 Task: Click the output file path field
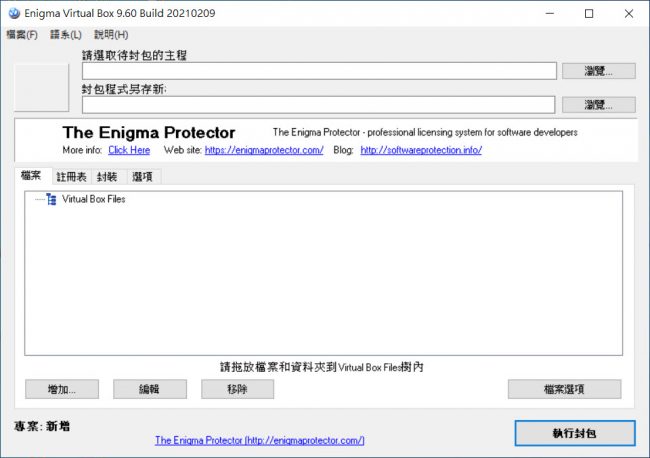[318, 104]
